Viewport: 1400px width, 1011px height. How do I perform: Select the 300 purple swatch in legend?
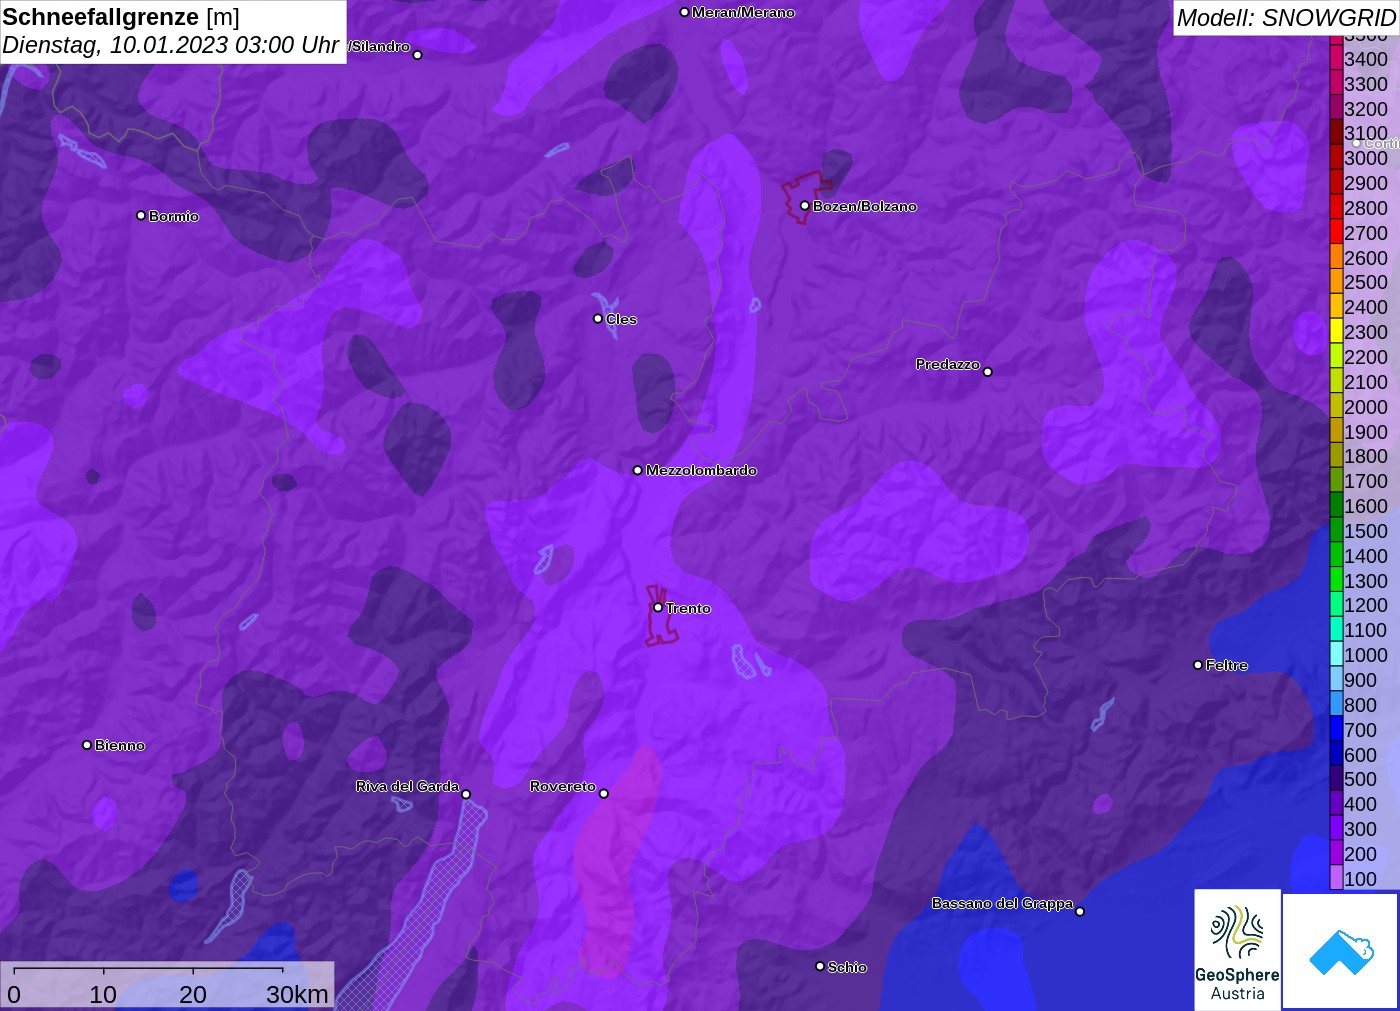coord(1336,828)
